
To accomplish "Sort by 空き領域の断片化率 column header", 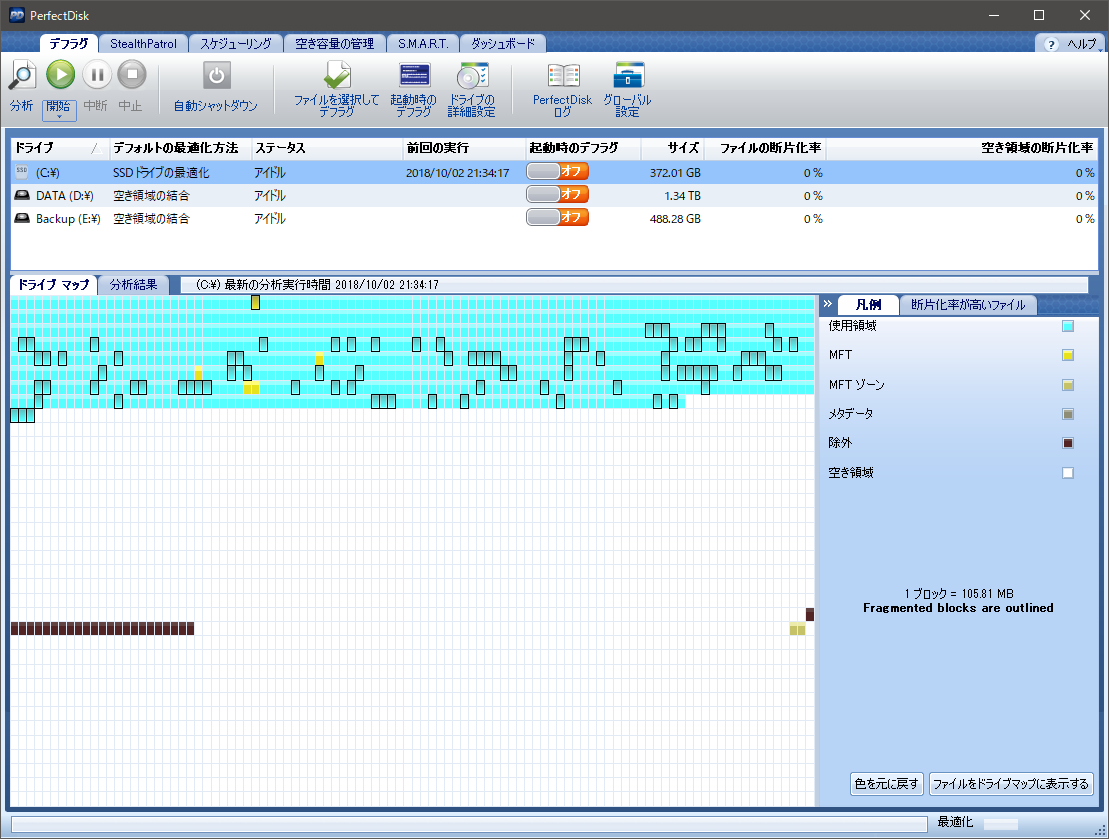I will [x=962, y=148].
